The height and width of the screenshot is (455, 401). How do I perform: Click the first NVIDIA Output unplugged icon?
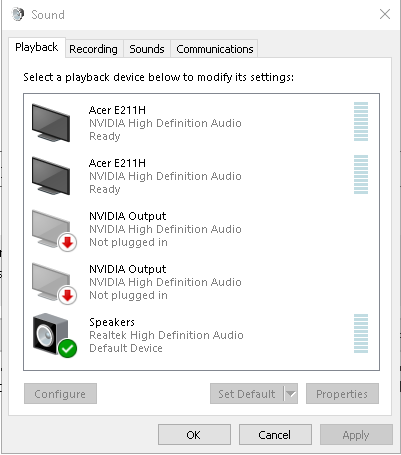click(x=54, y=230)
